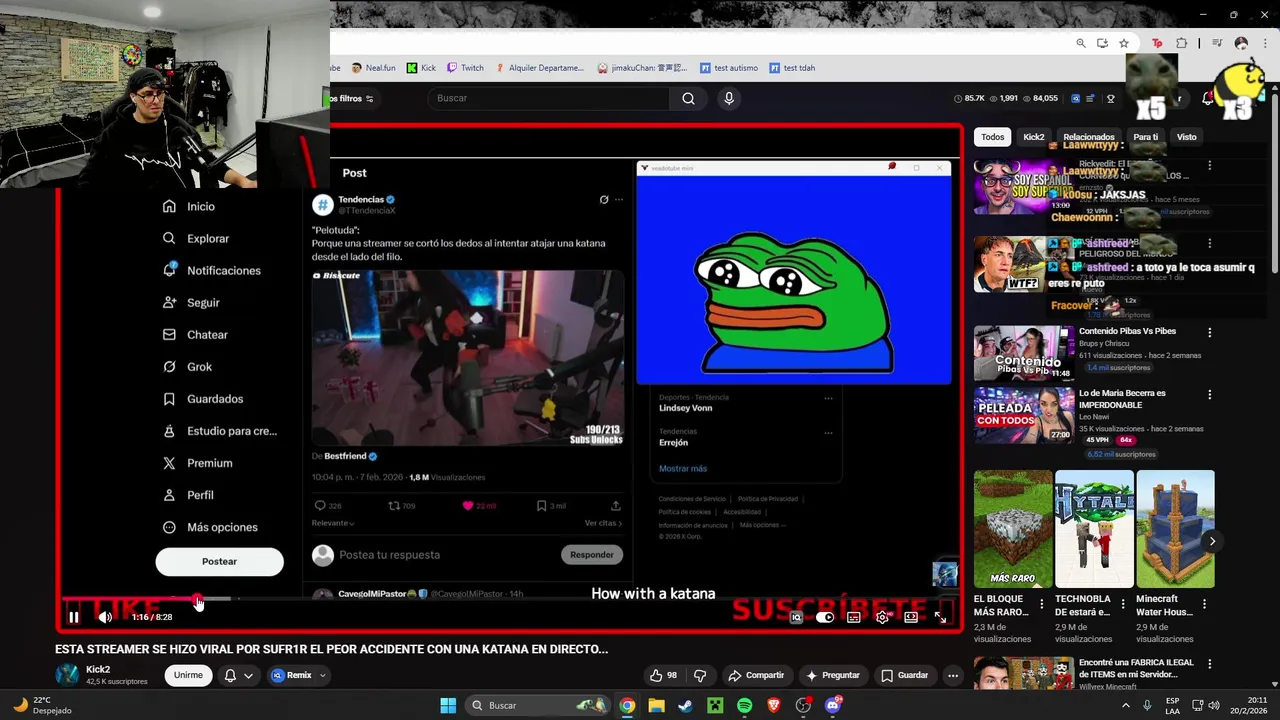Open Minecraft from the taskbar
Image resolution: width=1280 pixels, height=720 pixels.
click(715, 705)
